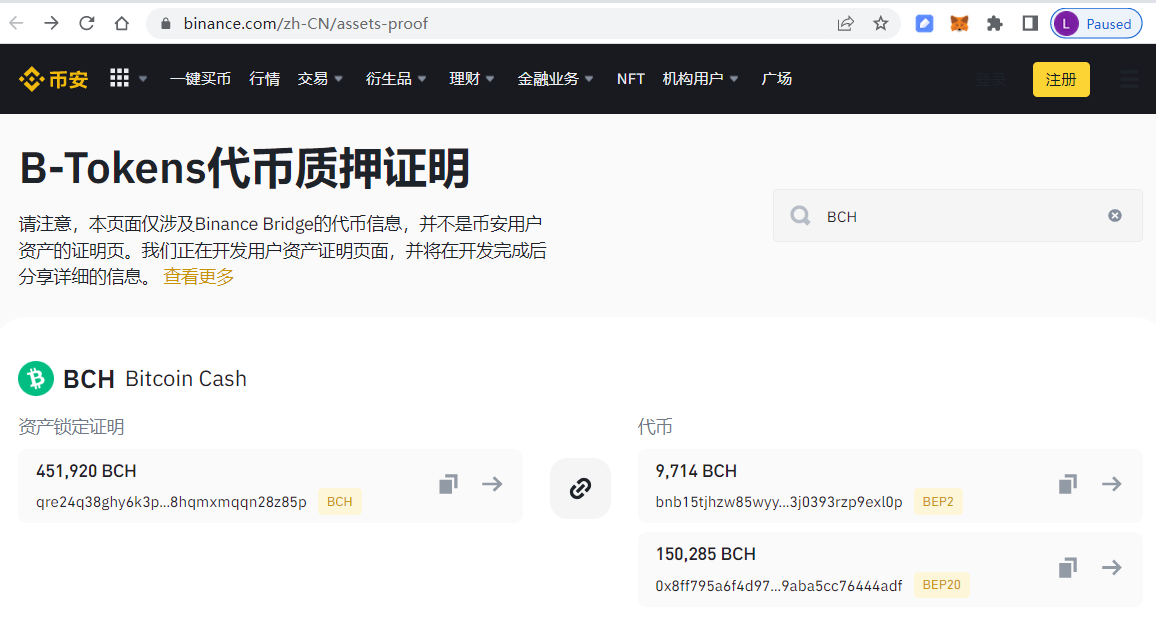
Task: Expand the 交易 dropdown
Action: (x=320, y=79)
